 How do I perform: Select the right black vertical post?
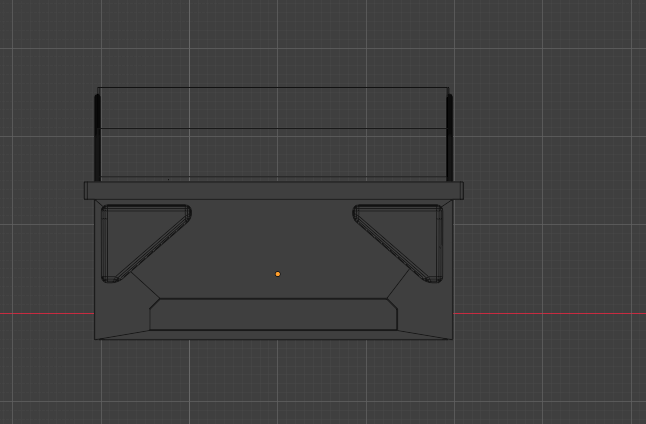click(x=449, y=138)
